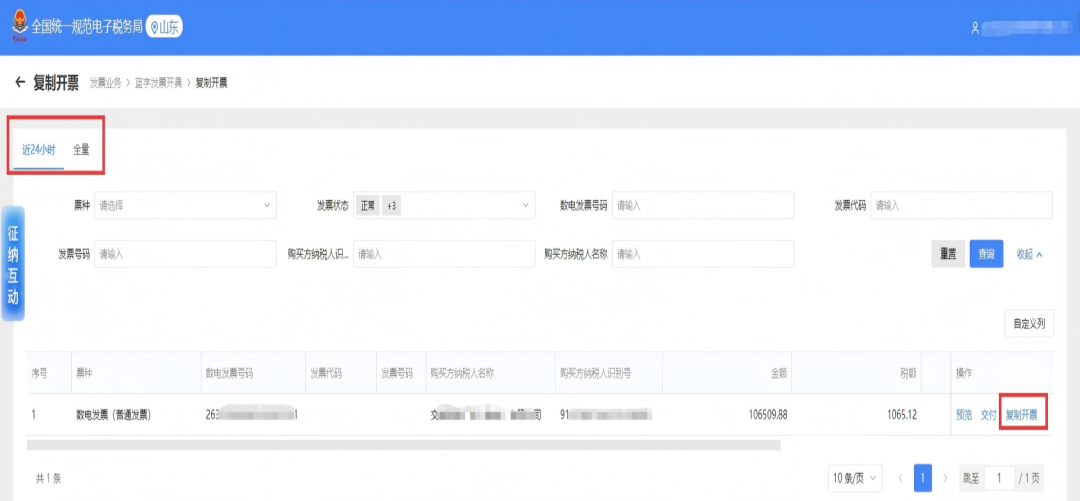Click the tax bureau emblem logo

[x=19, y=27]
